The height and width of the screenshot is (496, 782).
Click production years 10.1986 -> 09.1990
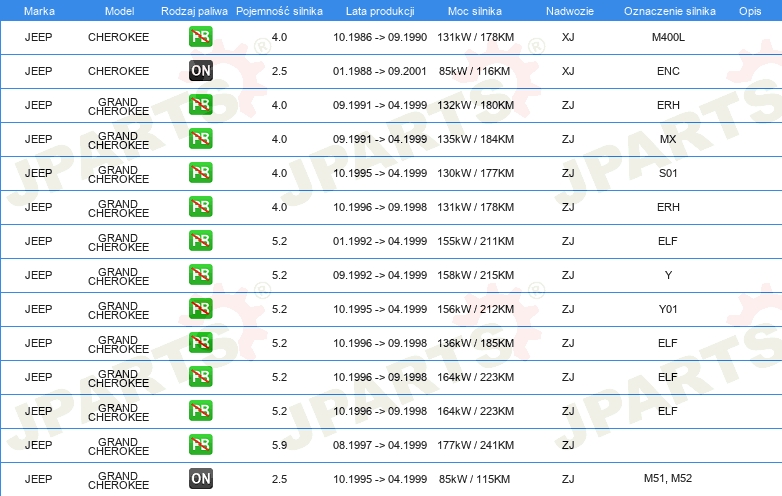pos(380,37)
